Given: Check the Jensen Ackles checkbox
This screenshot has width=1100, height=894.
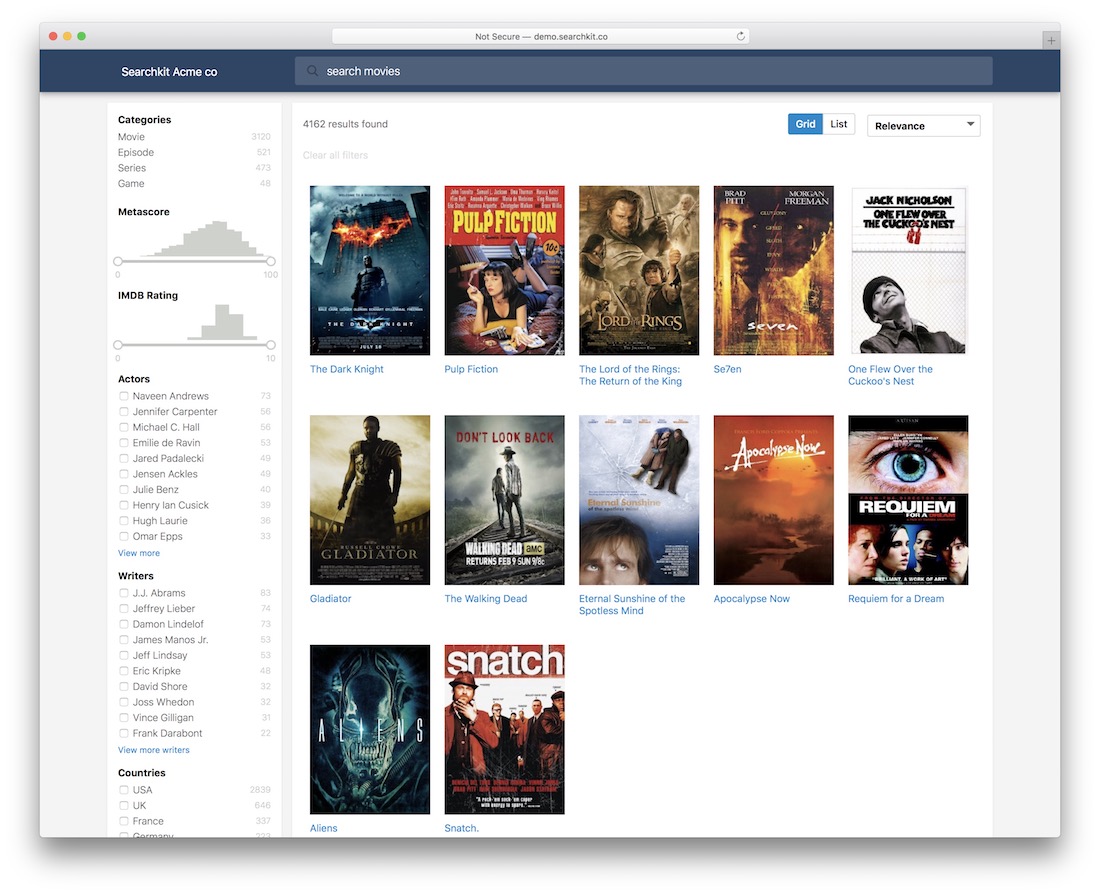Looking at the screenshot, I should (x=123, y=474).
